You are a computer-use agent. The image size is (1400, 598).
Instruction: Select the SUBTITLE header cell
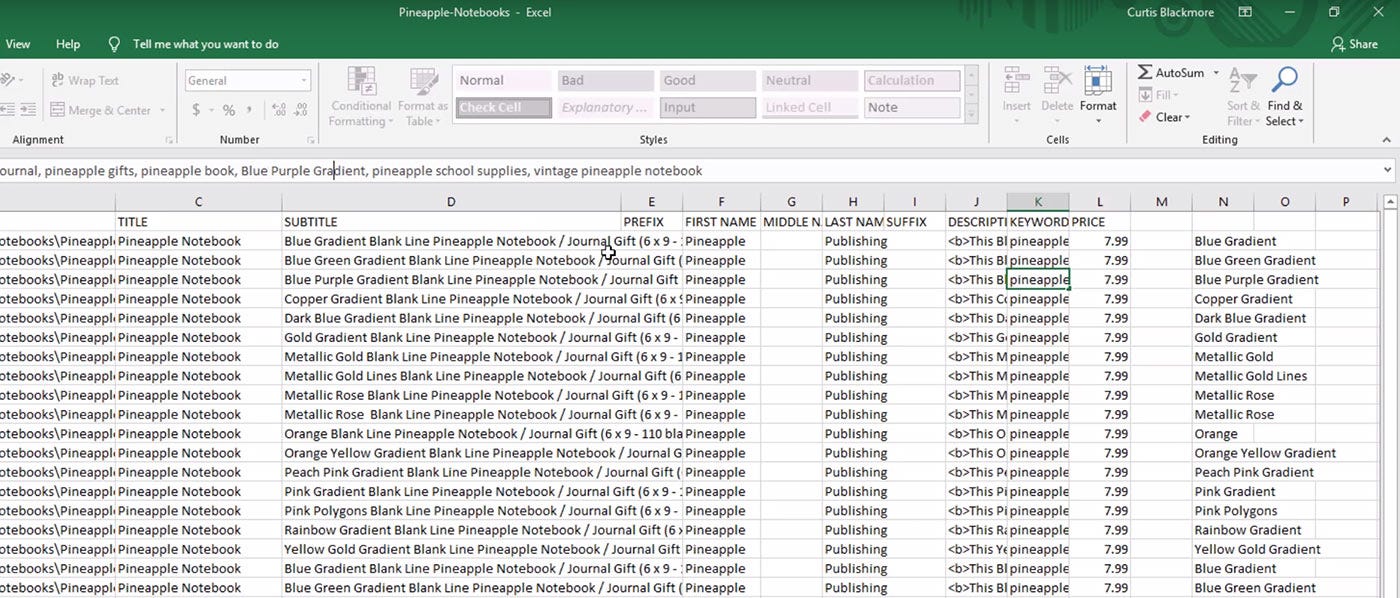(451, 222)
